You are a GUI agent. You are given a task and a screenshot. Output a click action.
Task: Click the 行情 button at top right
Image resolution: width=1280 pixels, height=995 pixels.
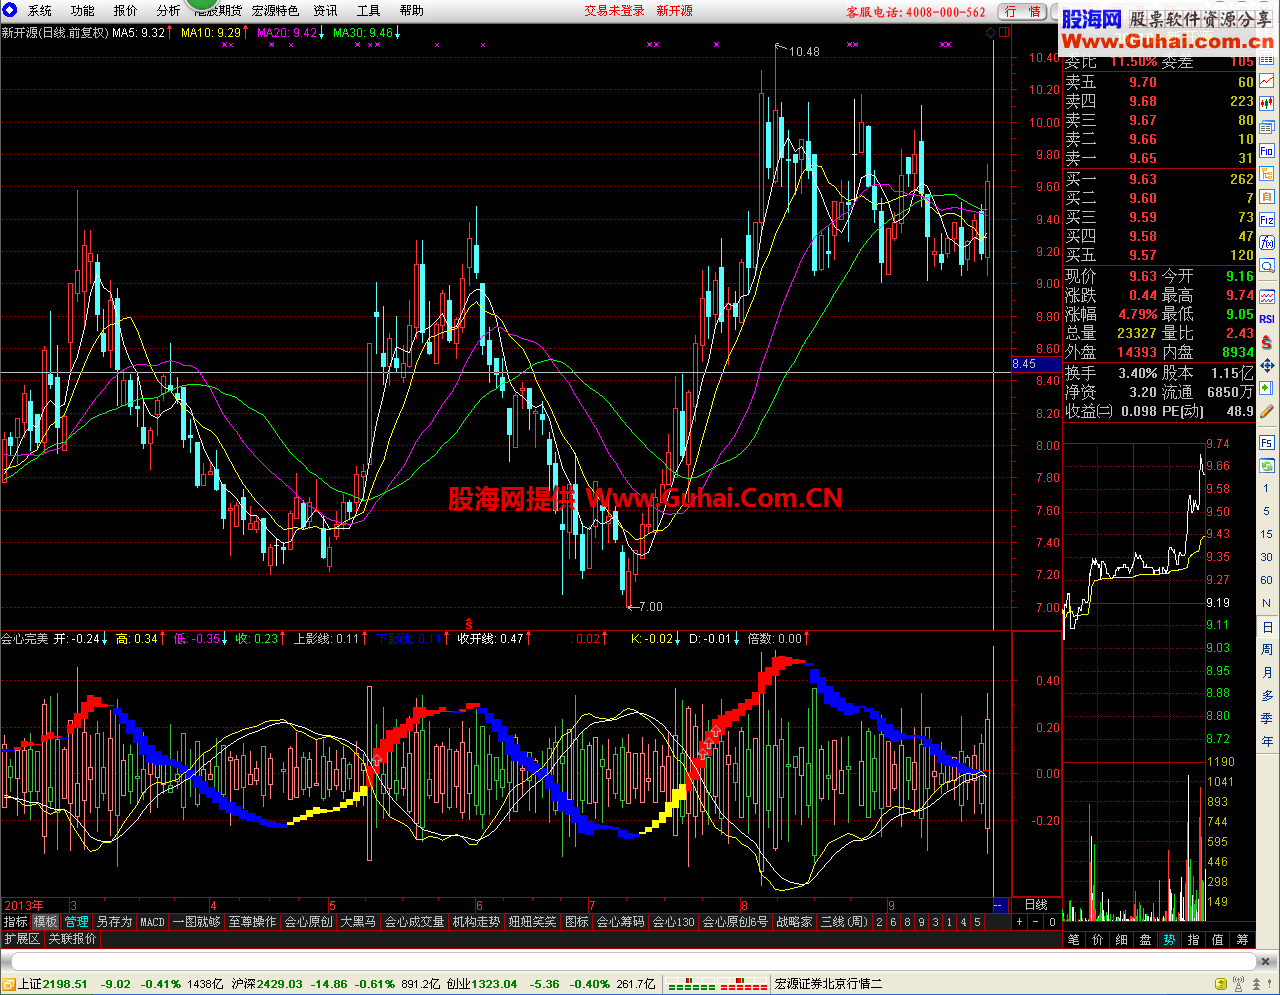tap(1024, 11)
